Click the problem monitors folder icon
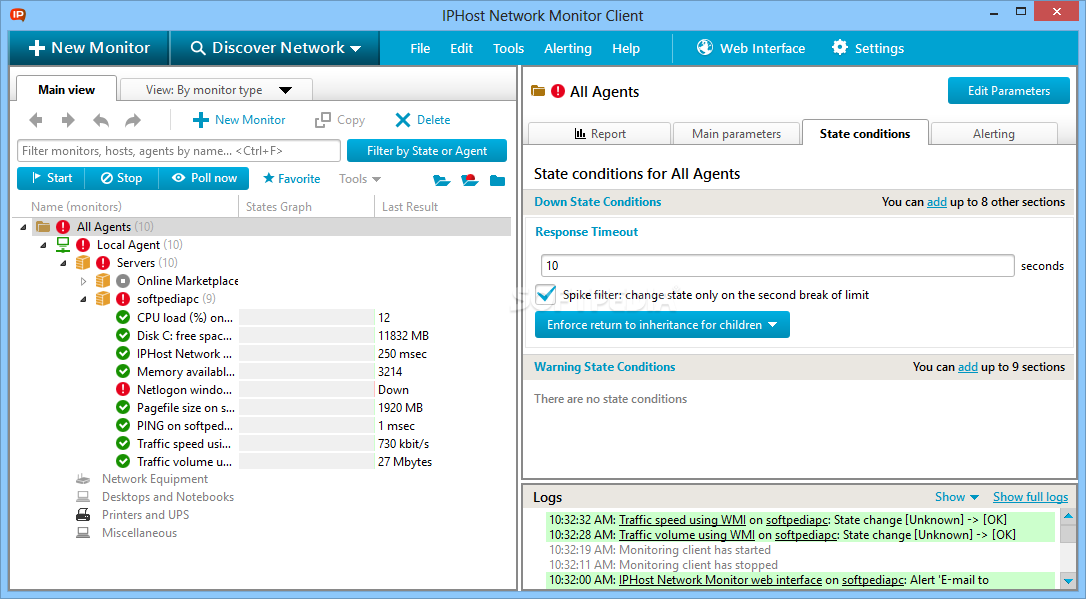This screenshot has width=1086, height=599. tap(470, 180)
